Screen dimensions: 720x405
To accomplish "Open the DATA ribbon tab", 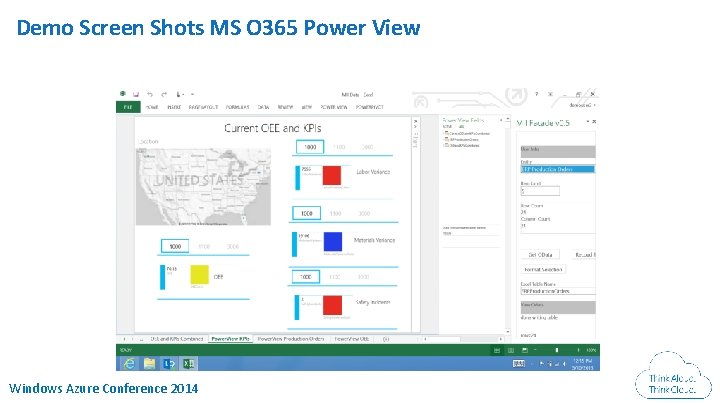I will [264, 107].
